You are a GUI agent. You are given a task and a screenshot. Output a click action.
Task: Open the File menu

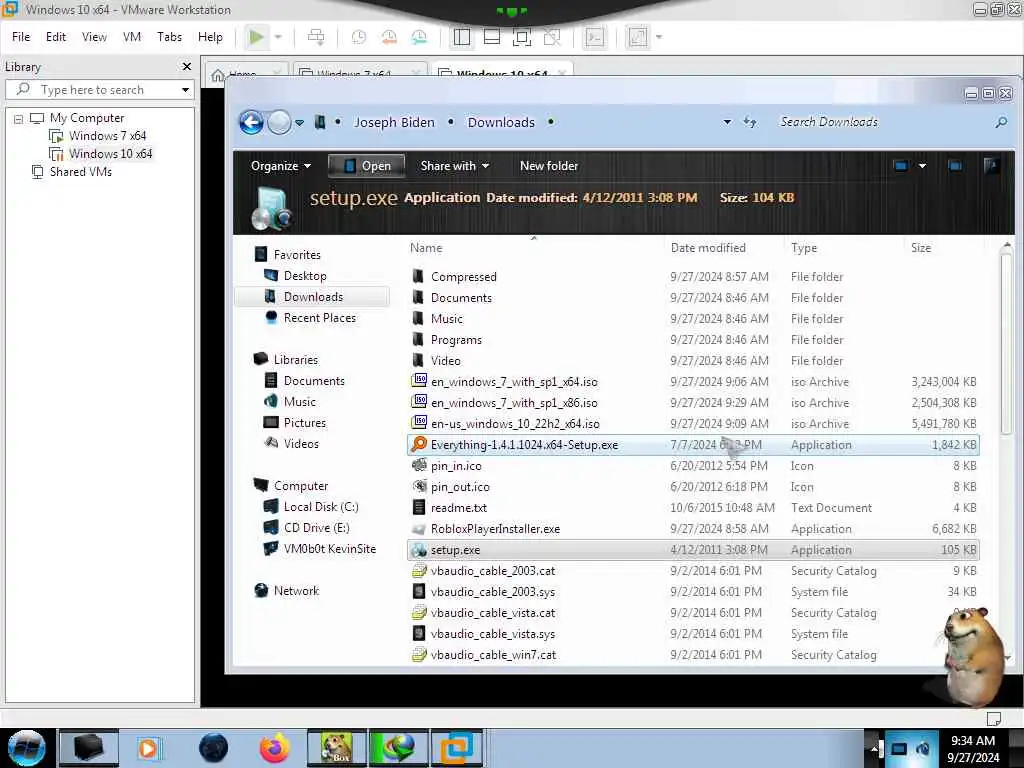21,37
